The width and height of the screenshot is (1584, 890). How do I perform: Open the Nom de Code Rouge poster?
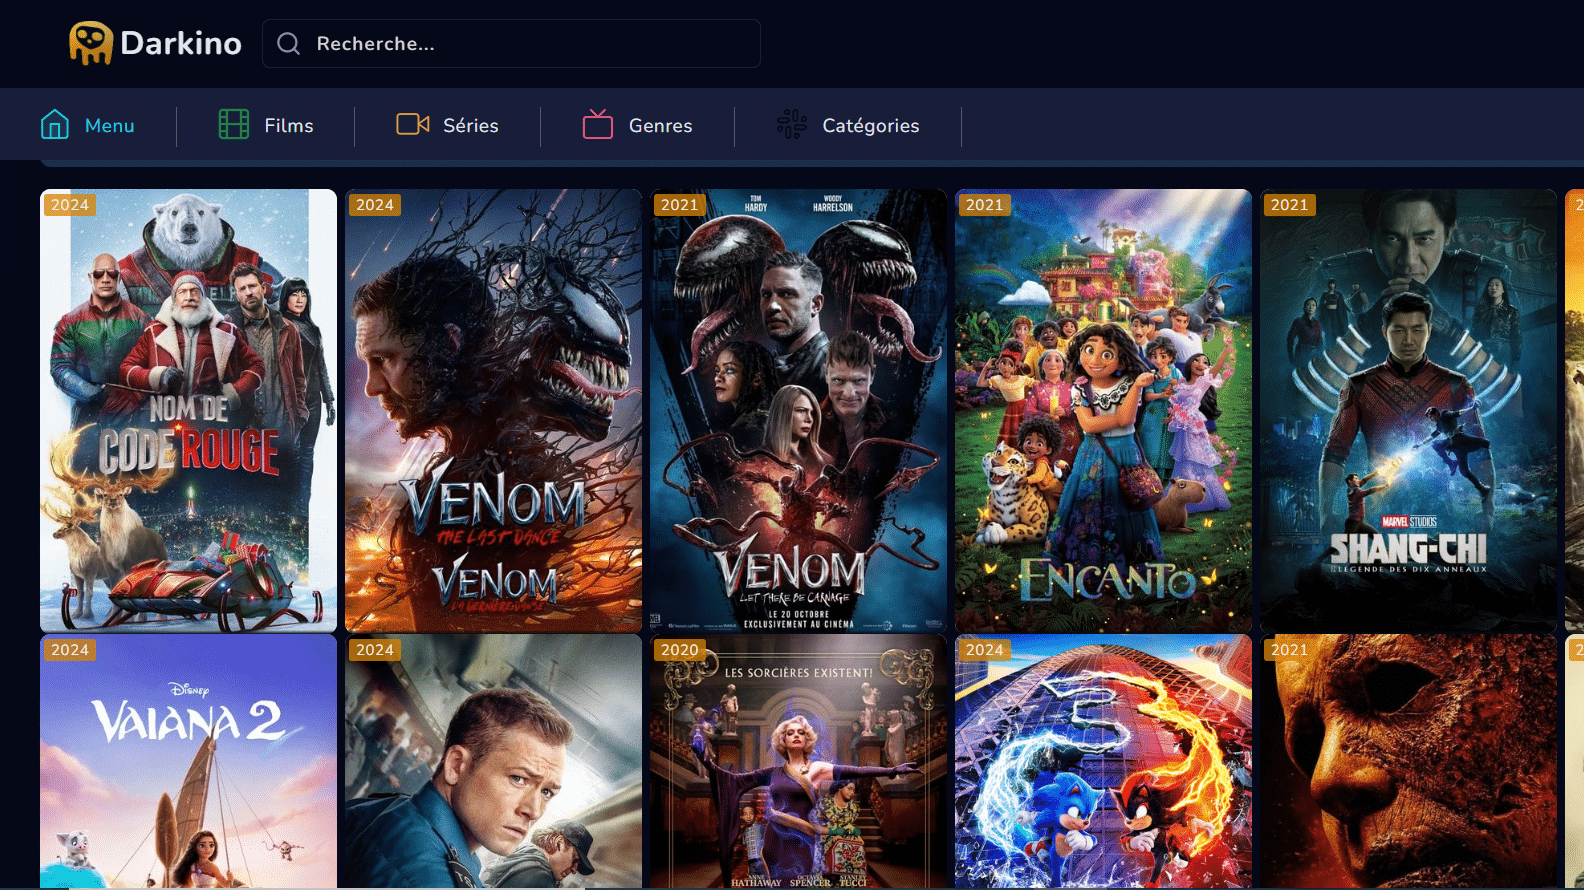point(188,410)
